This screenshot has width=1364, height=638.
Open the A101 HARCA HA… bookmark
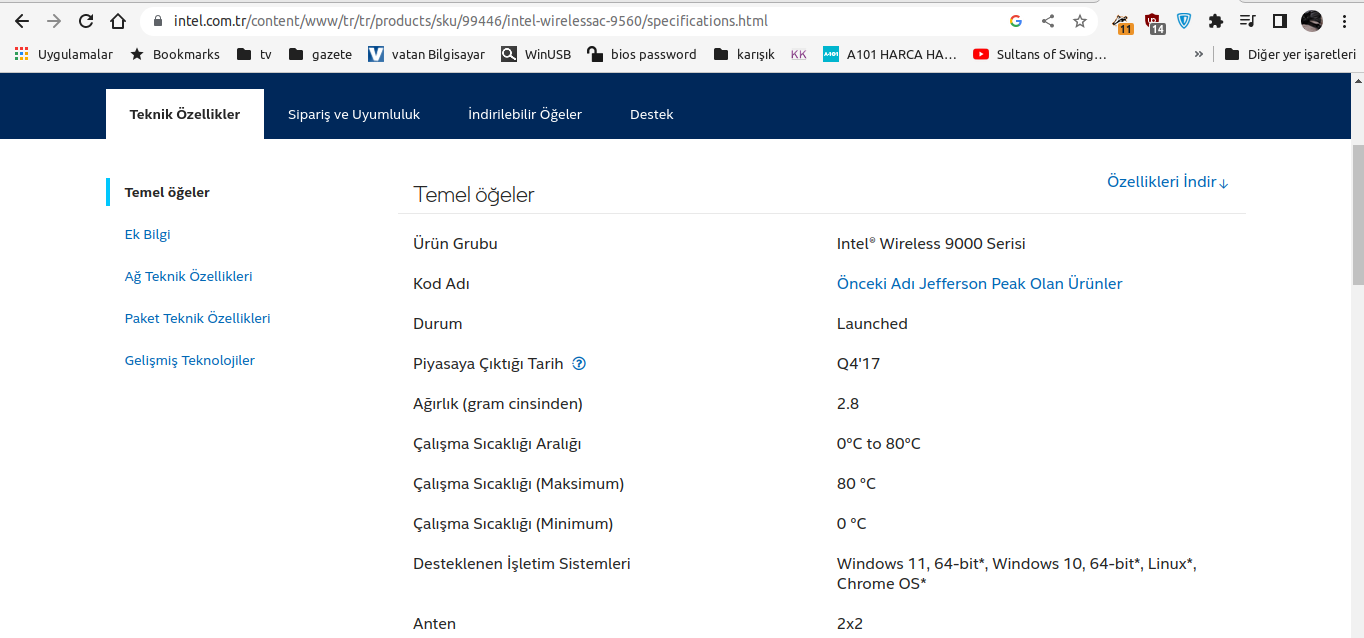click(890, 54)
